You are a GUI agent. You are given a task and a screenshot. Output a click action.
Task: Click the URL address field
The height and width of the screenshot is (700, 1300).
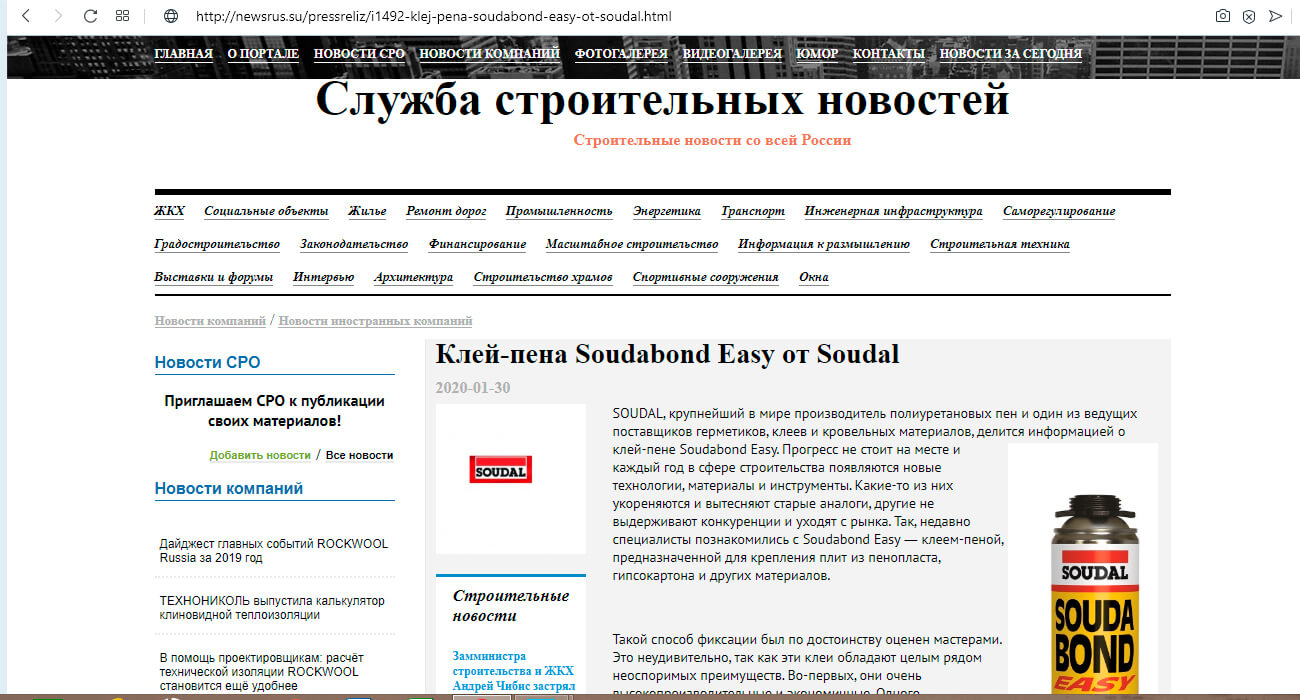(433, 16)
